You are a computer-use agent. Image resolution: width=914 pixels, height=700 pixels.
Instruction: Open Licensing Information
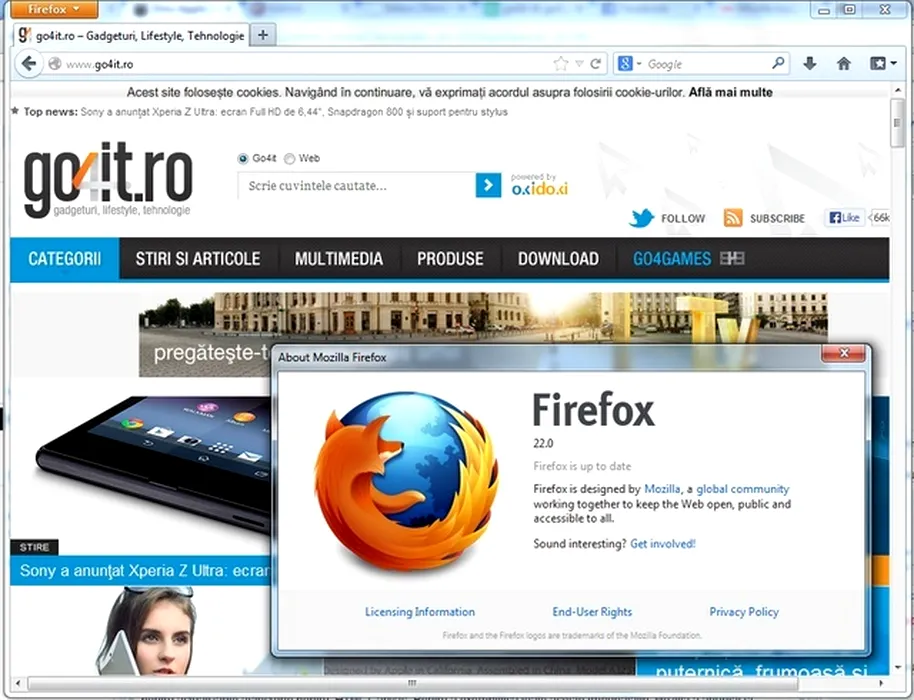(420, 612)
